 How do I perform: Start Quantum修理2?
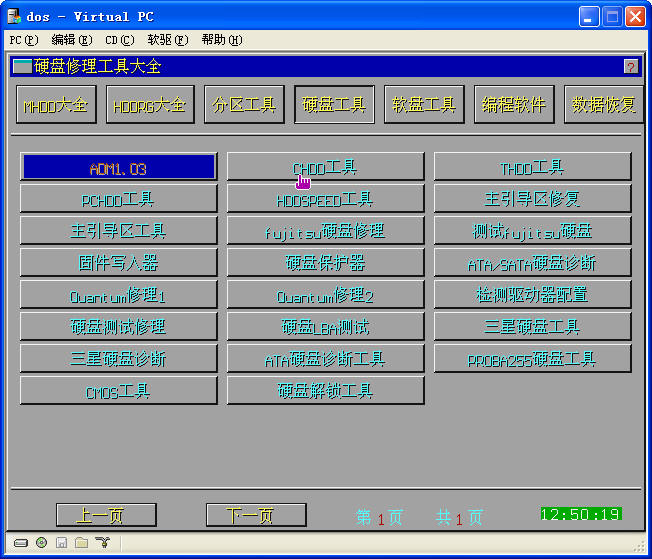click(326, 294)
